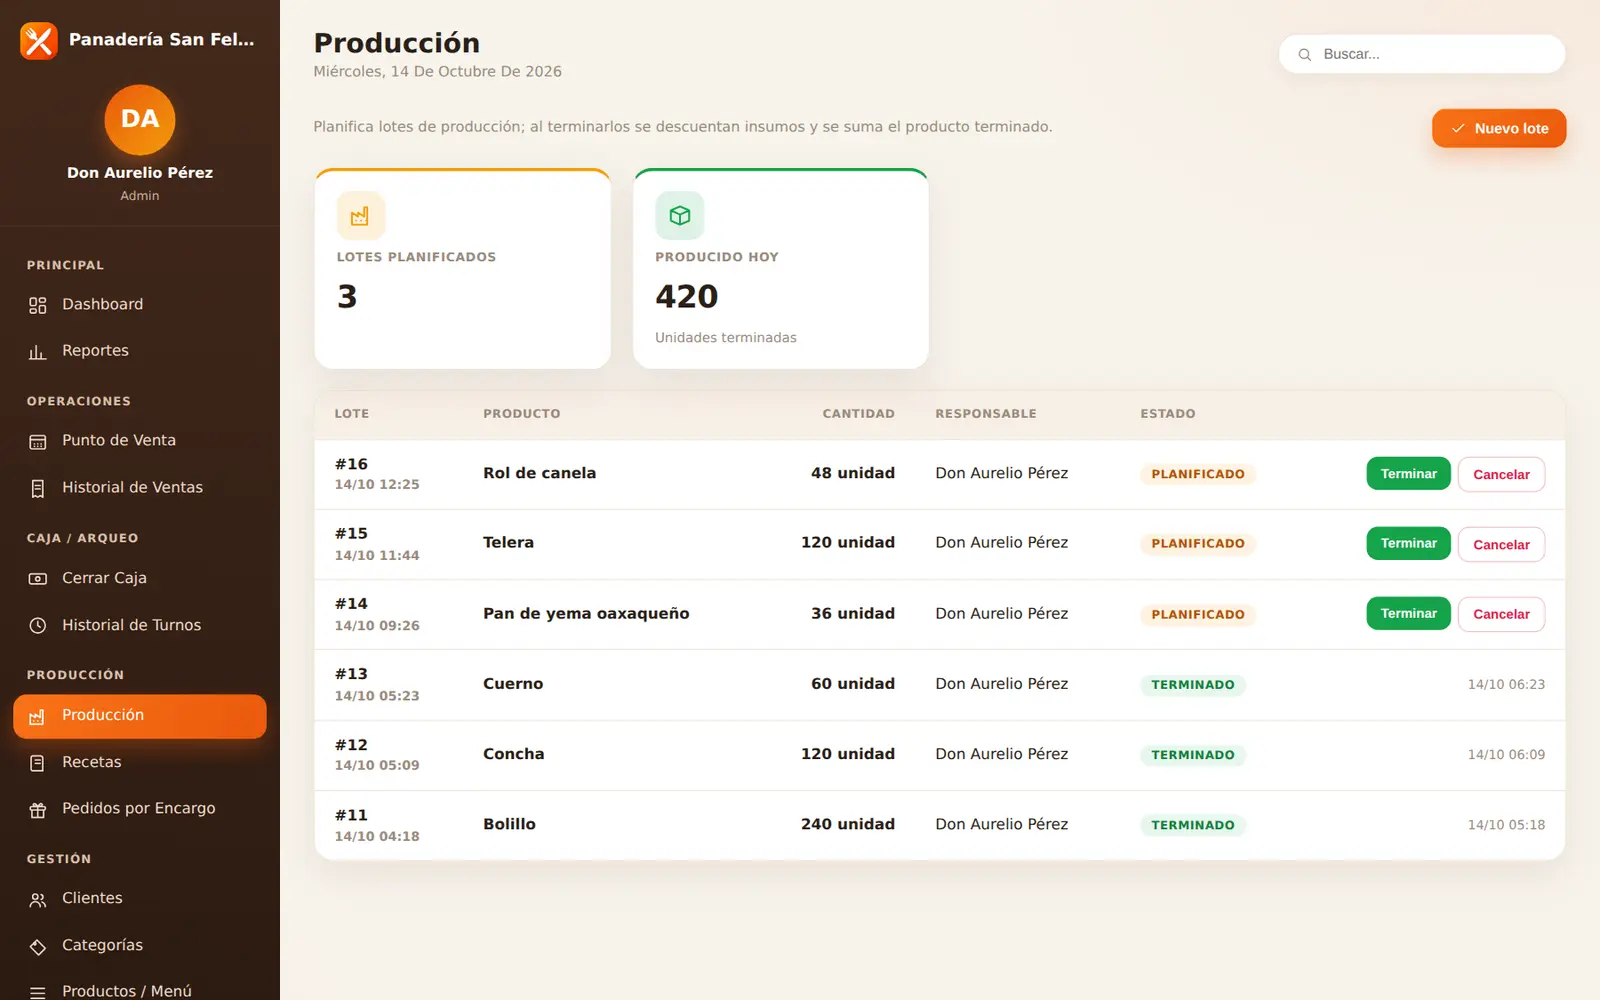Image resolution: width=1600 pixels, height=1000 pixels.
Task: Click the Lotes Planificados summary card
Action: point(462,269)
